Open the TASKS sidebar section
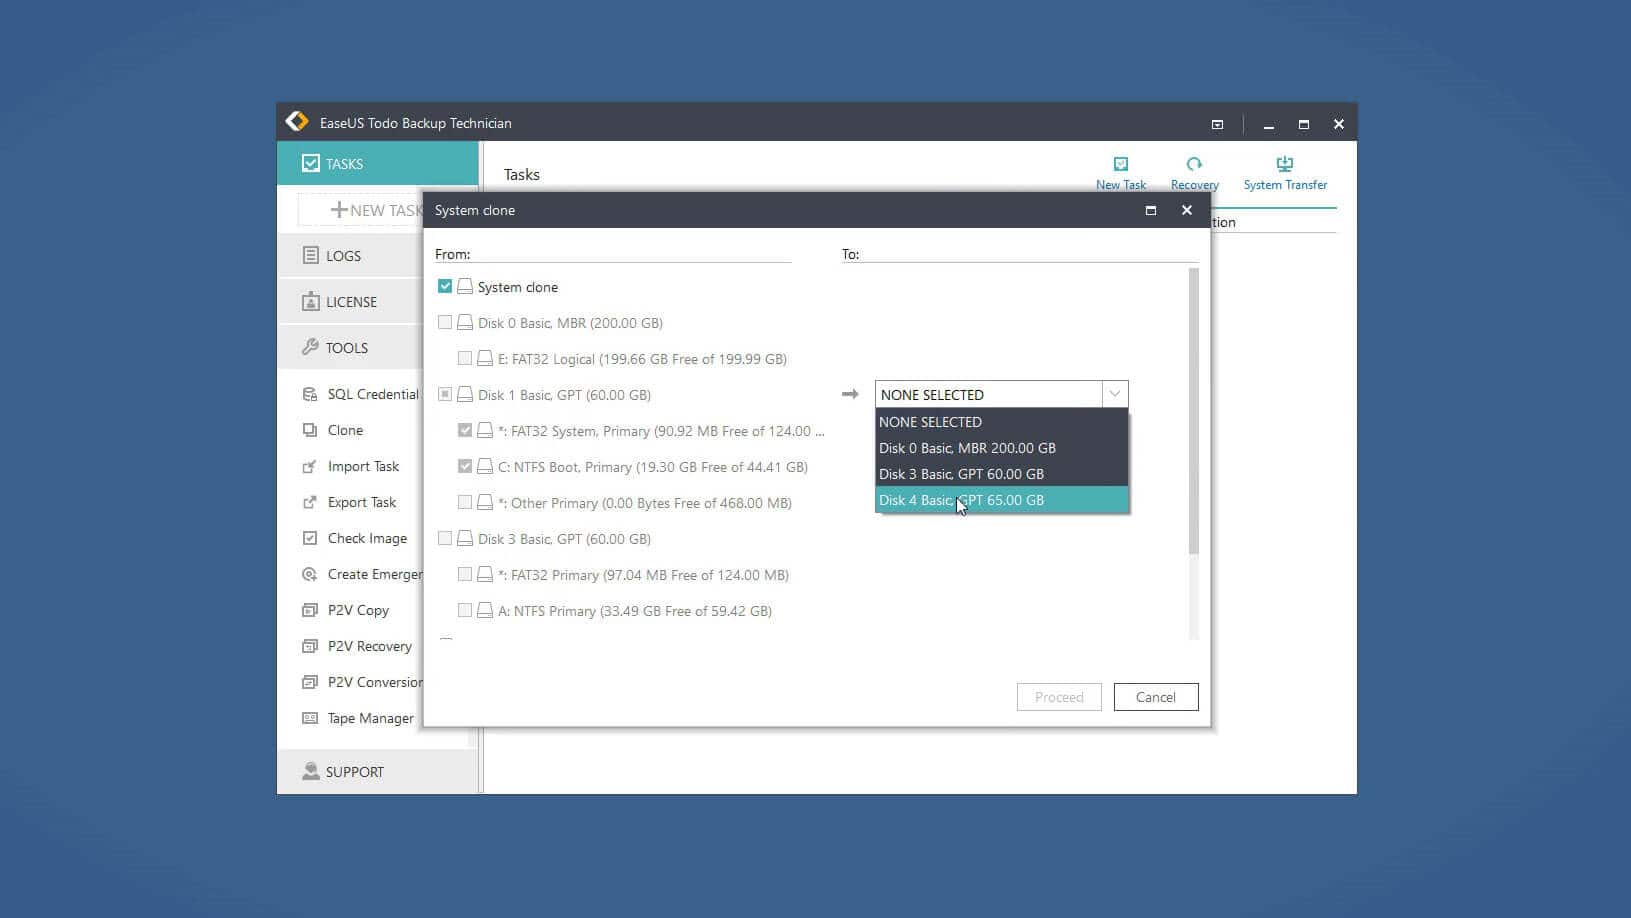1631x918 pixels. point(377,163)
